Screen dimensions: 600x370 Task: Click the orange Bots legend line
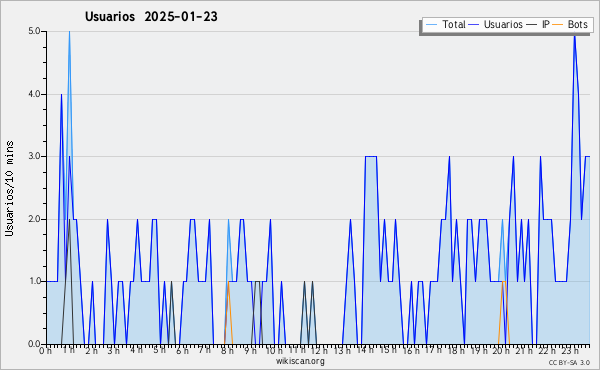coord(558,25)
